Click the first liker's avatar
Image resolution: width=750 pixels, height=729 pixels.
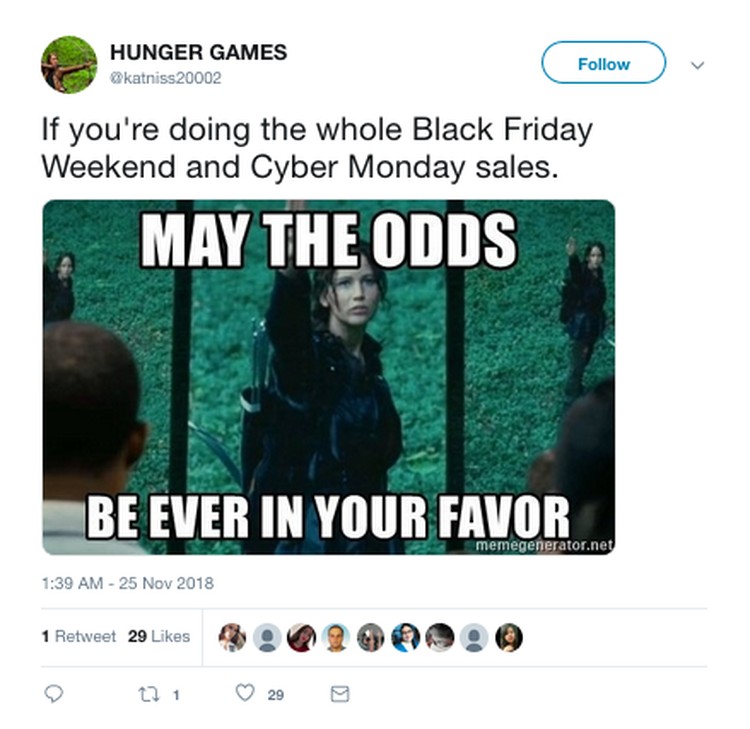click(x=232, y=638)
